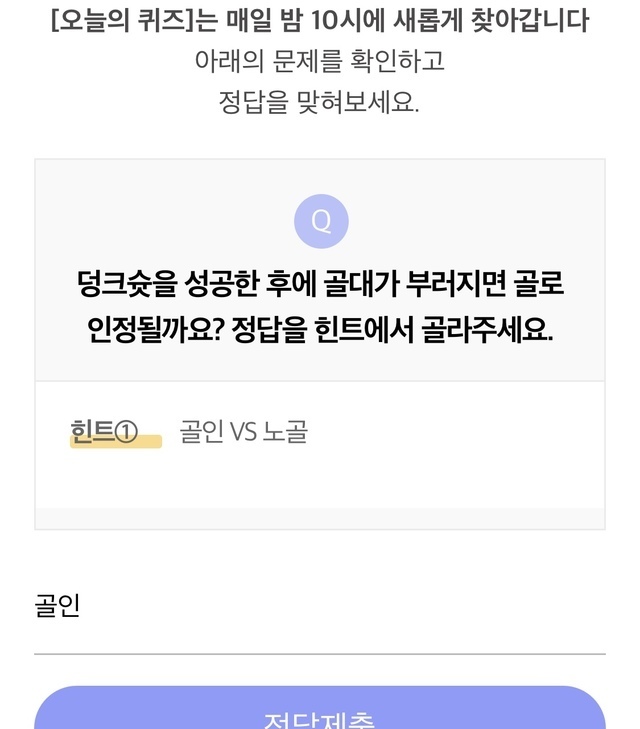The width and height of the screenshot is (640, 729).
Task: Click the VS text between hint options
Action: click(x=244, y=432)
